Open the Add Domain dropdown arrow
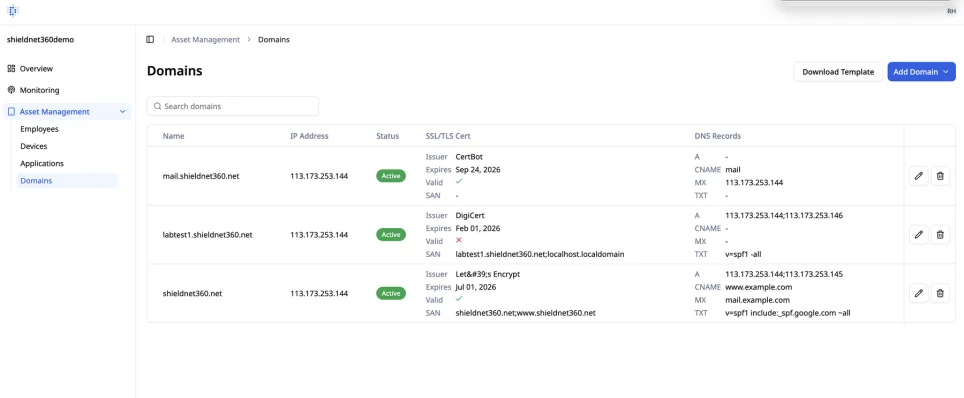 coord(946,72)
